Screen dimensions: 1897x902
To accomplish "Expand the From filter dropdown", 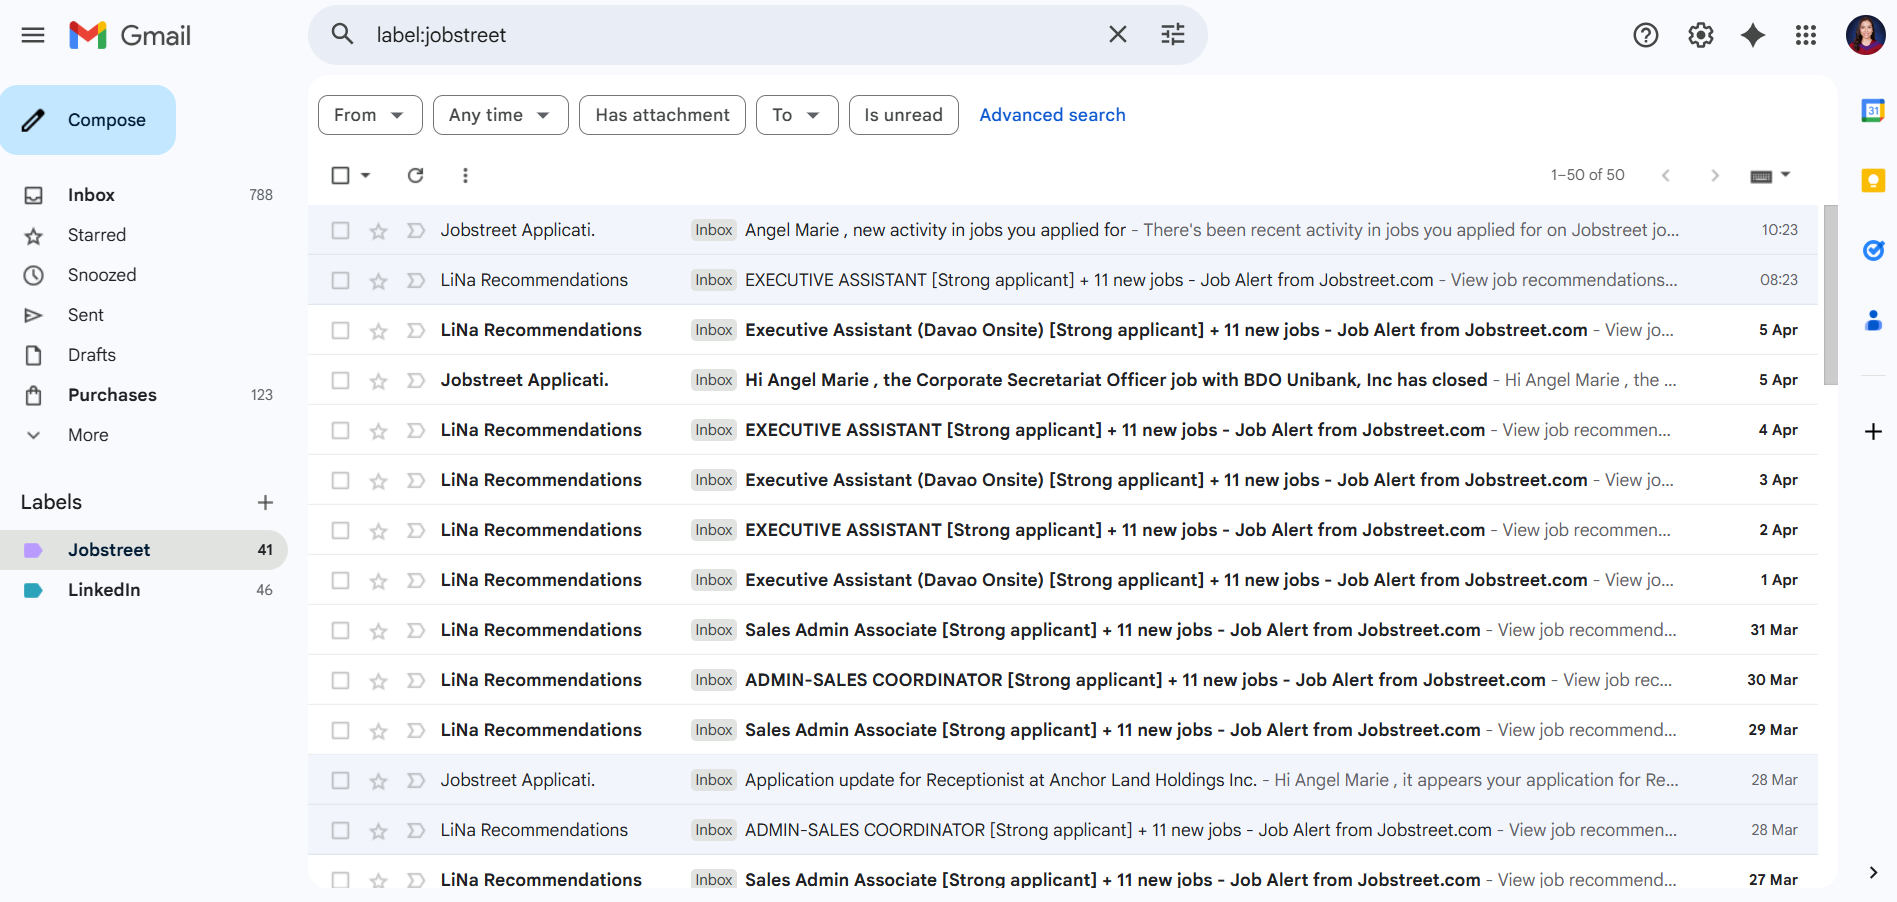I will (x=370, y=115).
